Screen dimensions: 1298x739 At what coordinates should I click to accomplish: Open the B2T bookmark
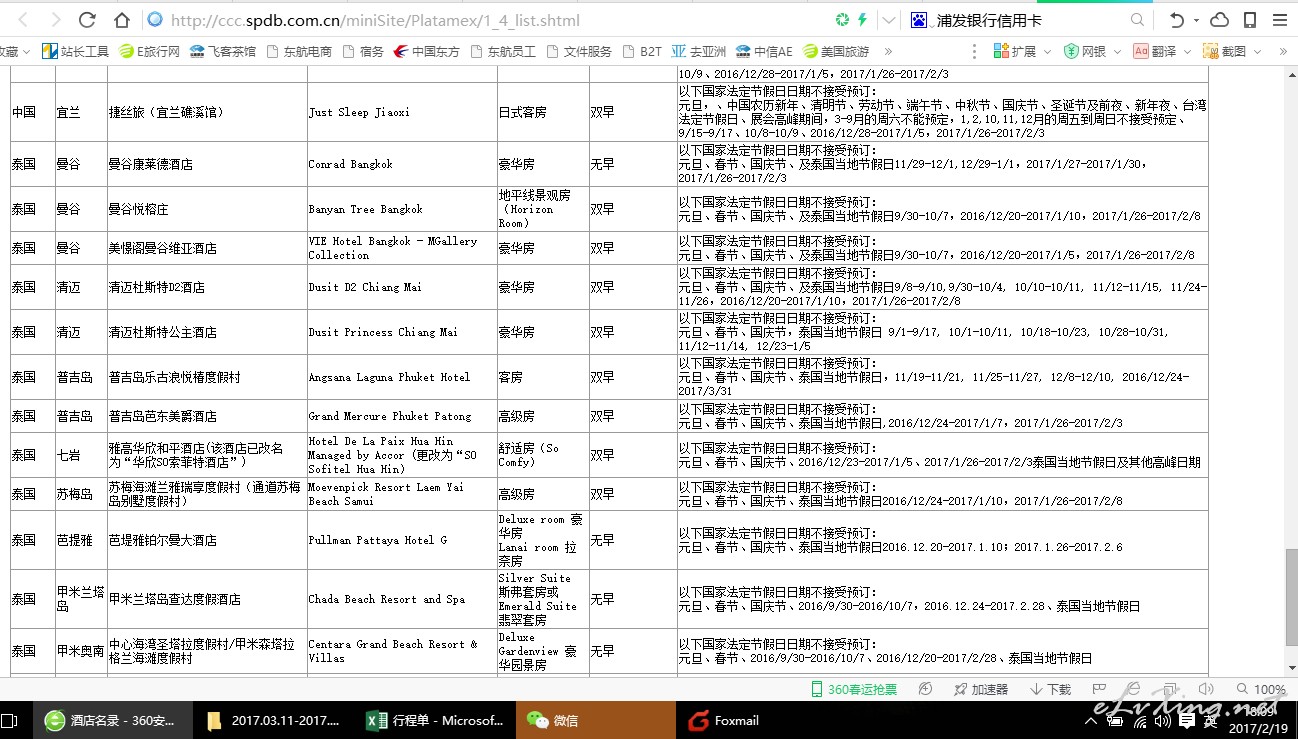click(642, 51)
